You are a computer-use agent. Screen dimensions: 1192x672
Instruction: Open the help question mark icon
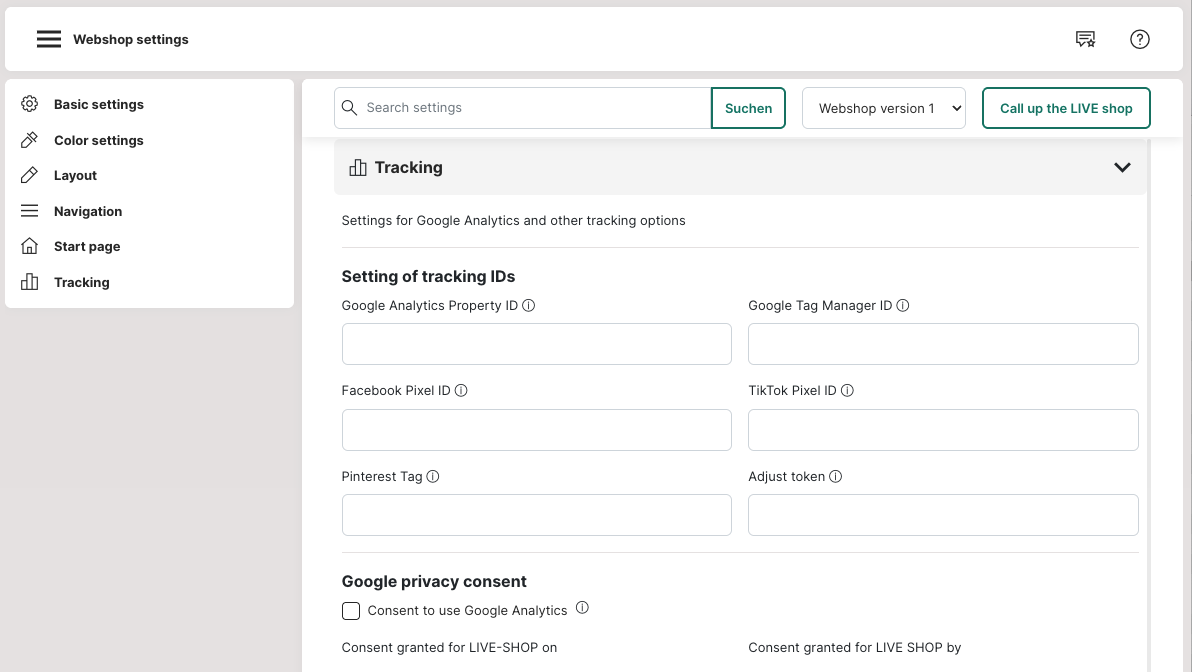(1139, 39)
